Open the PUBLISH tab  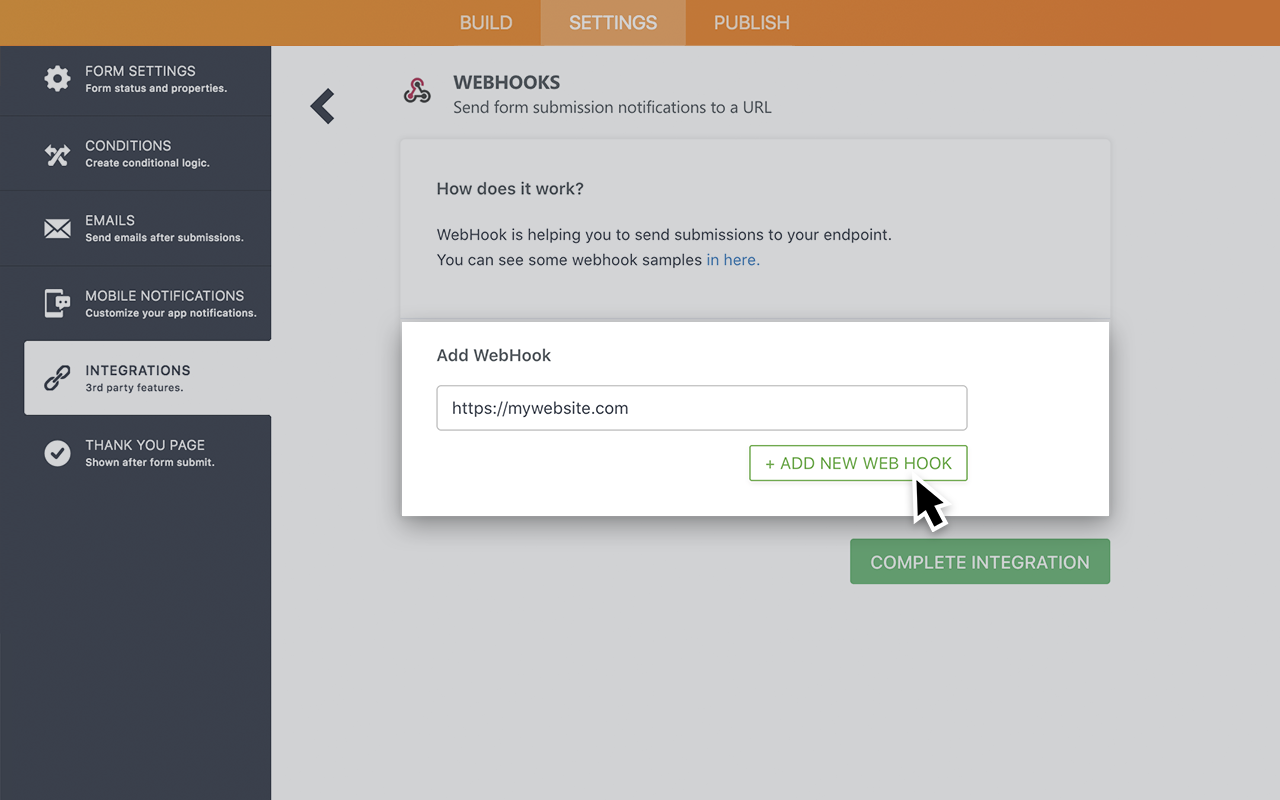[751, 22]
